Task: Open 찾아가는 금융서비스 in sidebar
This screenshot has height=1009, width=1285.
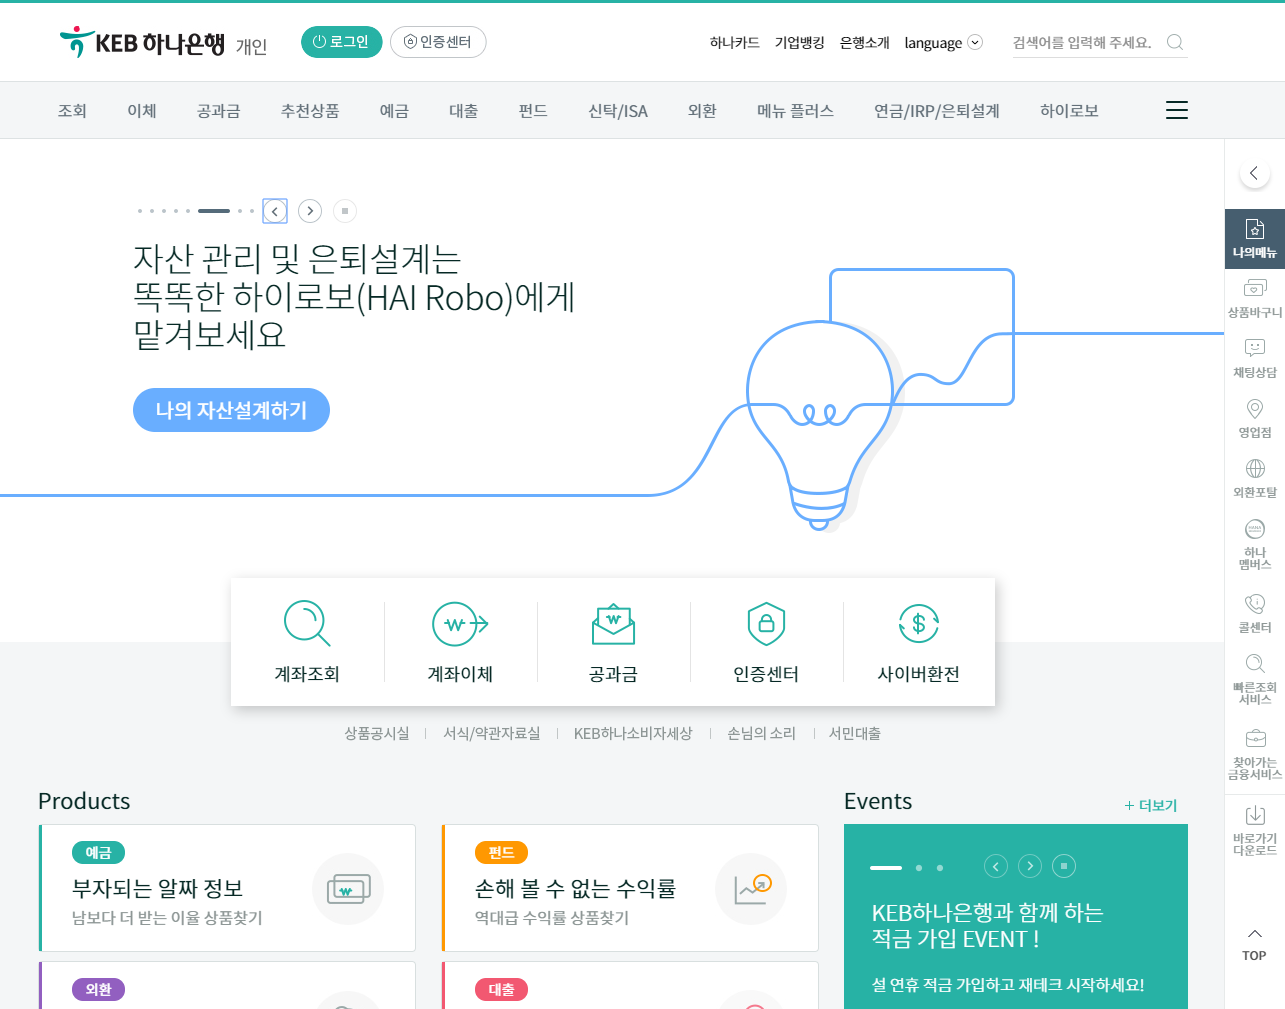Action: 1254,754
